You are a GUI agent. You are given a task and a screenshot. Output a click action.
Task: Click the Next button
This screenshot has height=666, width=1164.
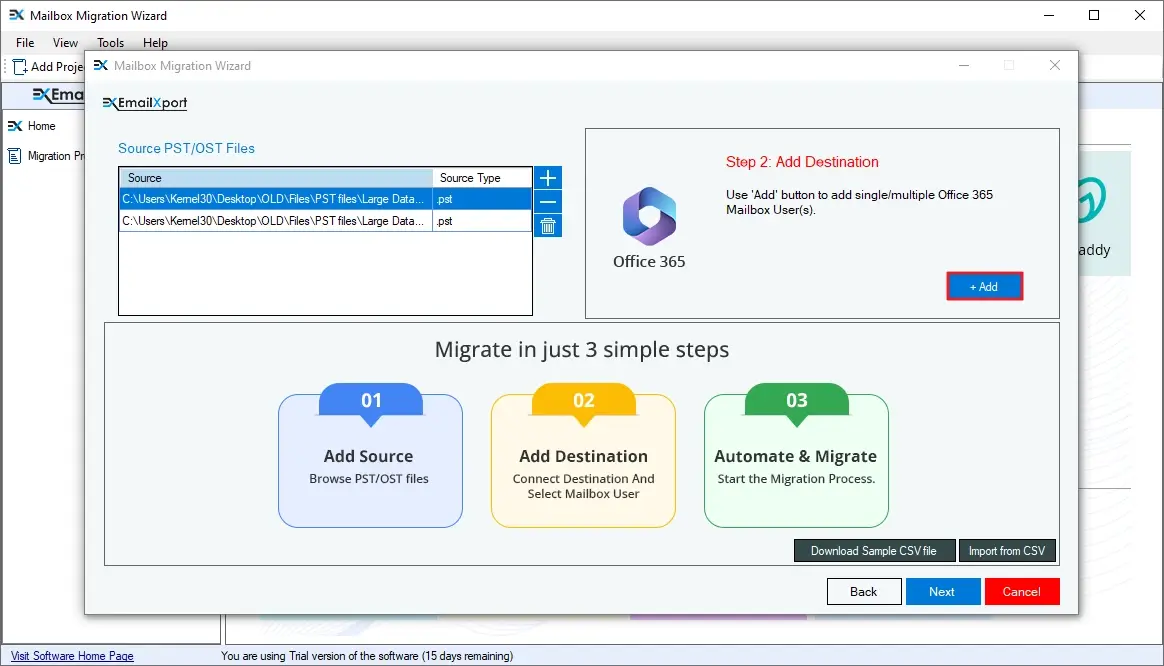pos(941,592)
